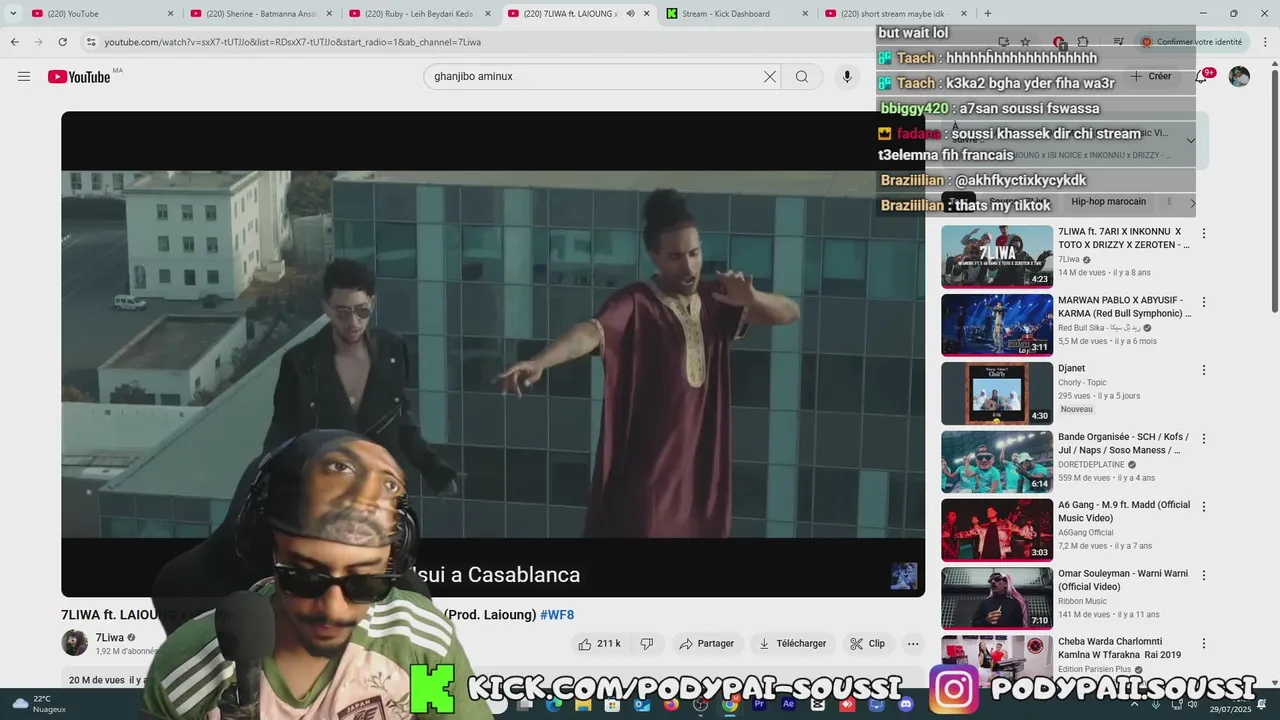Open the YouTube hamburger guide menu
This screenshot has height=720, width=1280.
point(24,77)
